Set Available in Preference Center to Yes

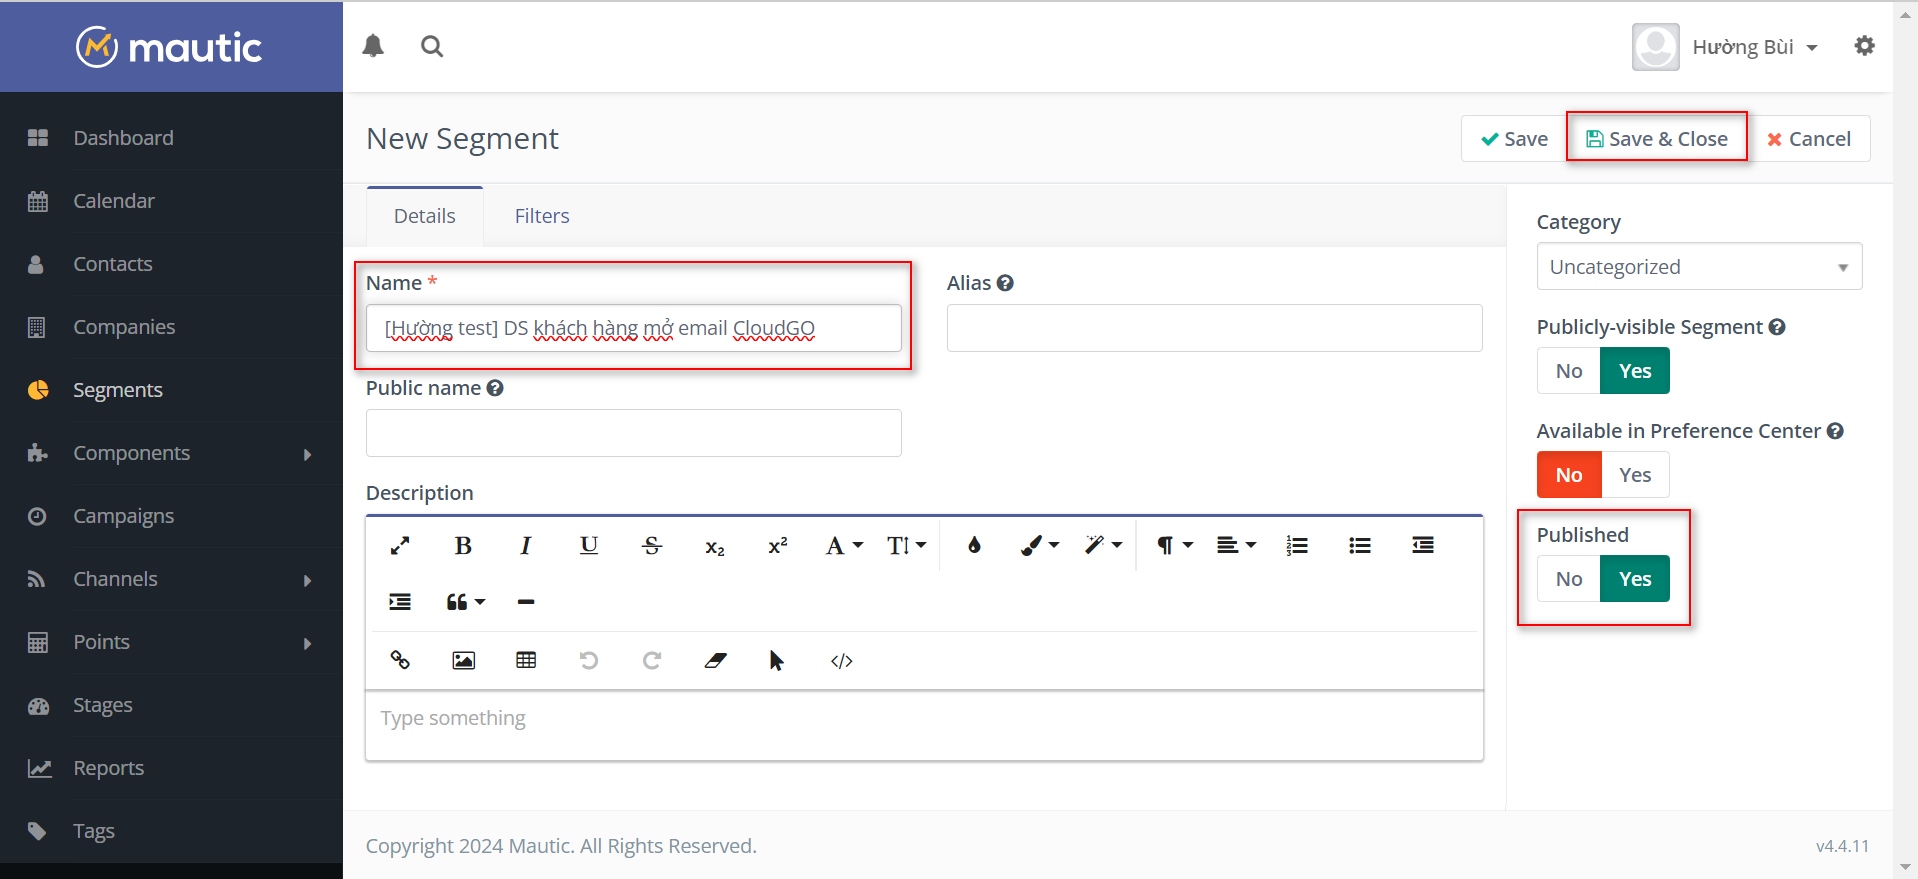pyautogui.click(x=1634, y=475)
